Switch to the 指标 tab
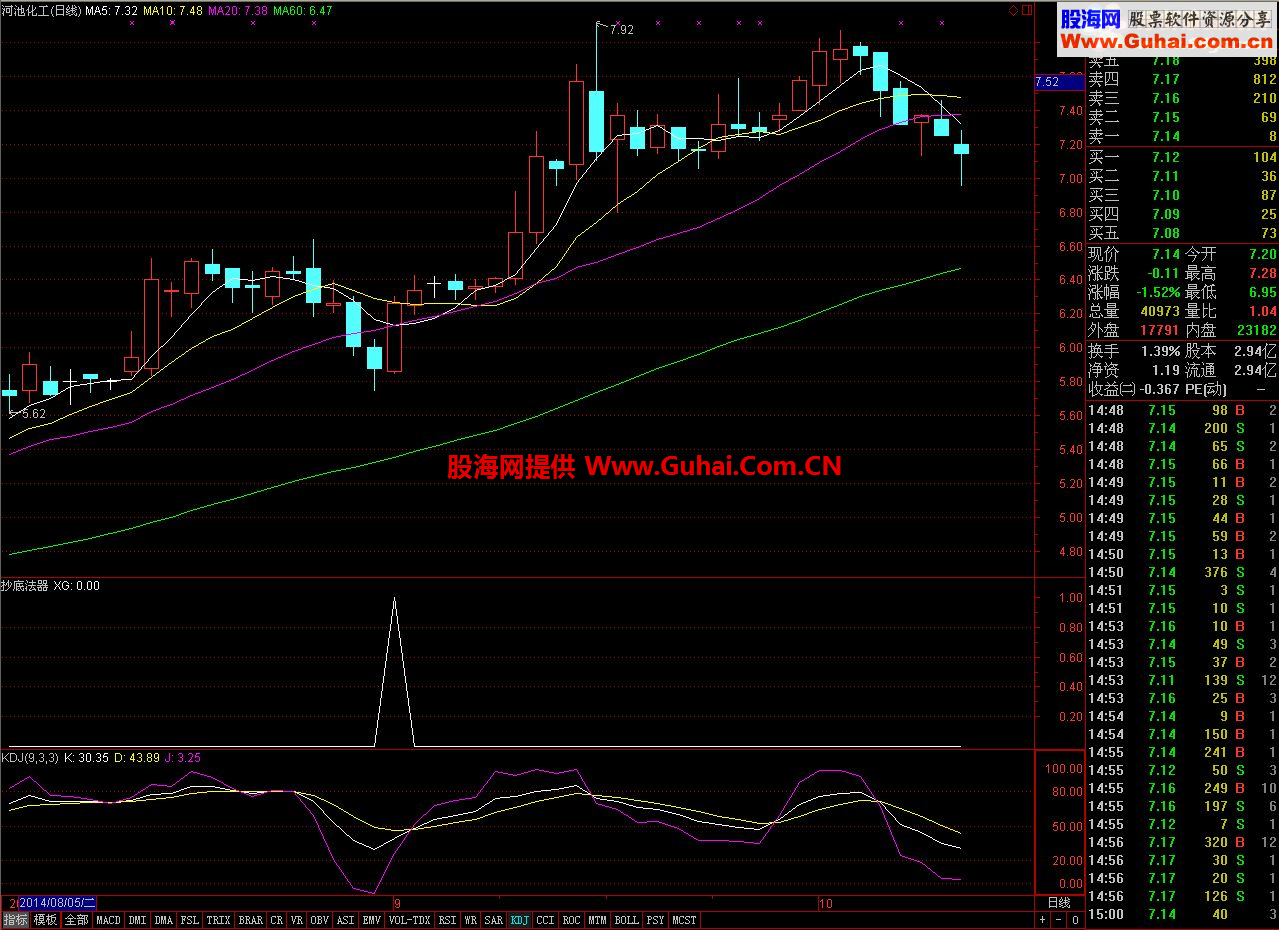Viewport: 1279px width, 930px height. pyautogui.click(x=15, y=919)
